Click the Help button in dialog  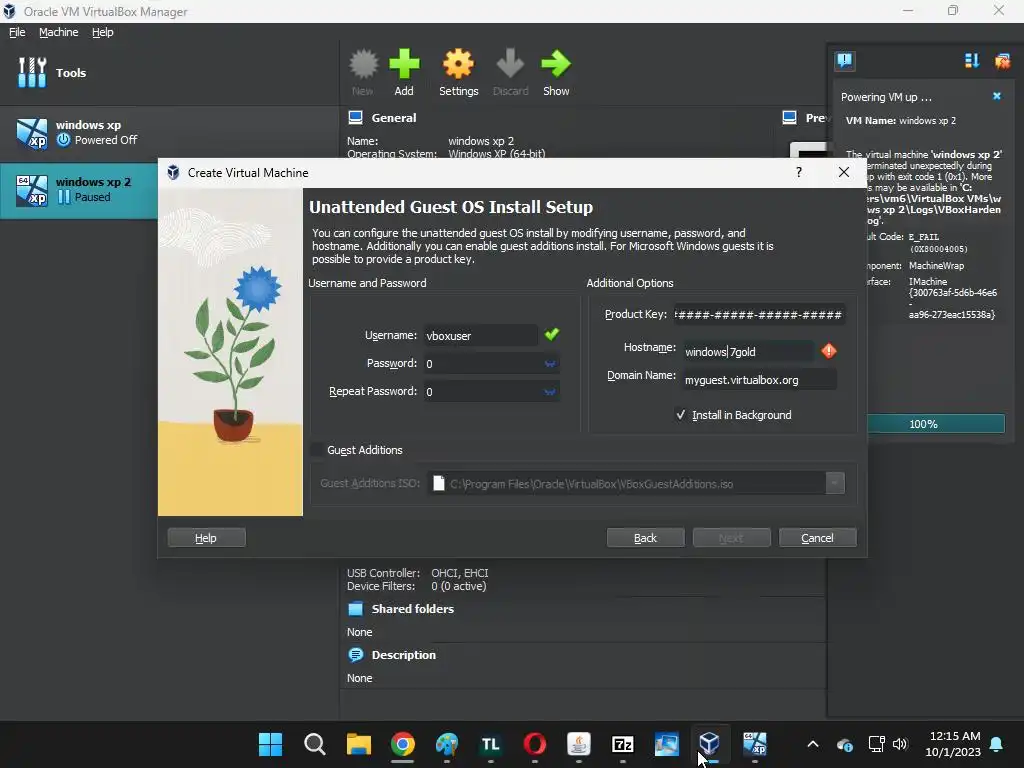[206, 537]
